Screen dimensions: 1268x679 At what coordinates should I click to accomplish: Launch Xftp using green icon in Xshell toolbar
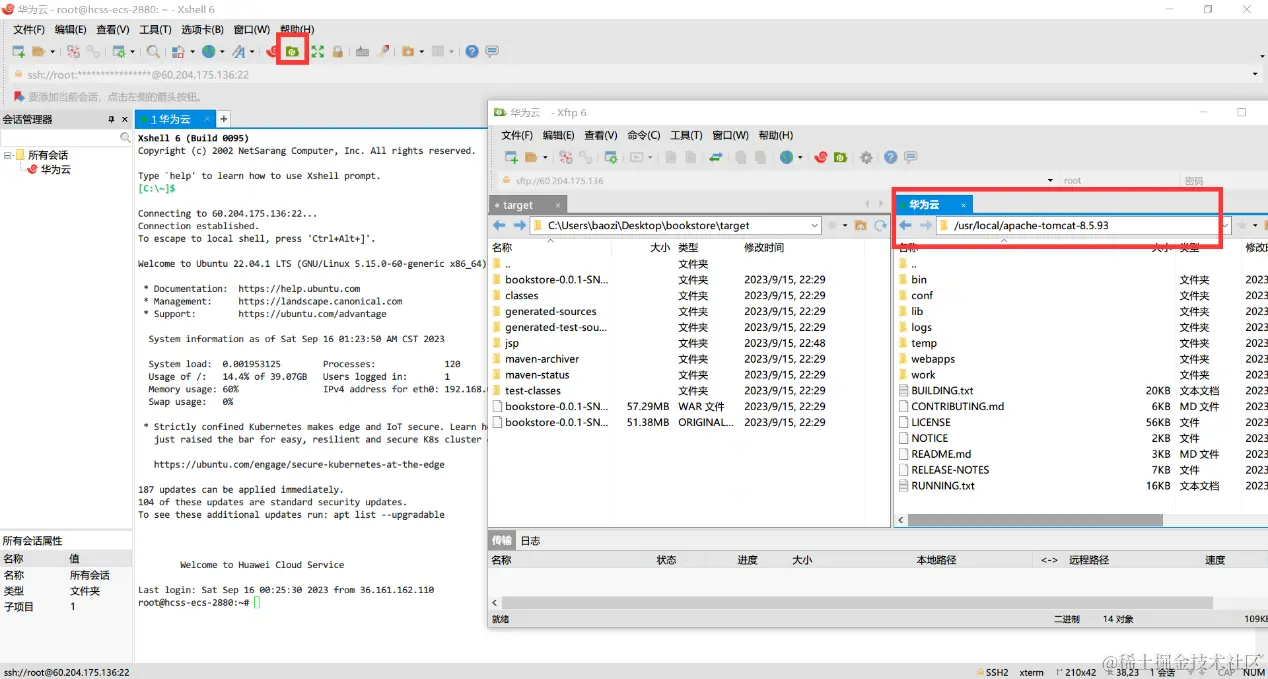click(292, 51)
